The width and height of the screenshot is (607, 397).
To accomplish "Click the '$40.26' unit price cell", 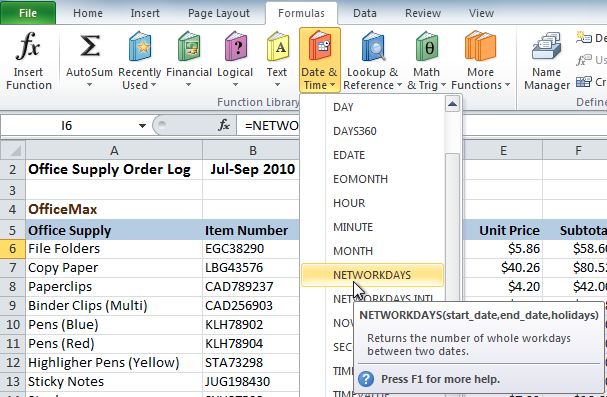I will [x=503, y=267].
